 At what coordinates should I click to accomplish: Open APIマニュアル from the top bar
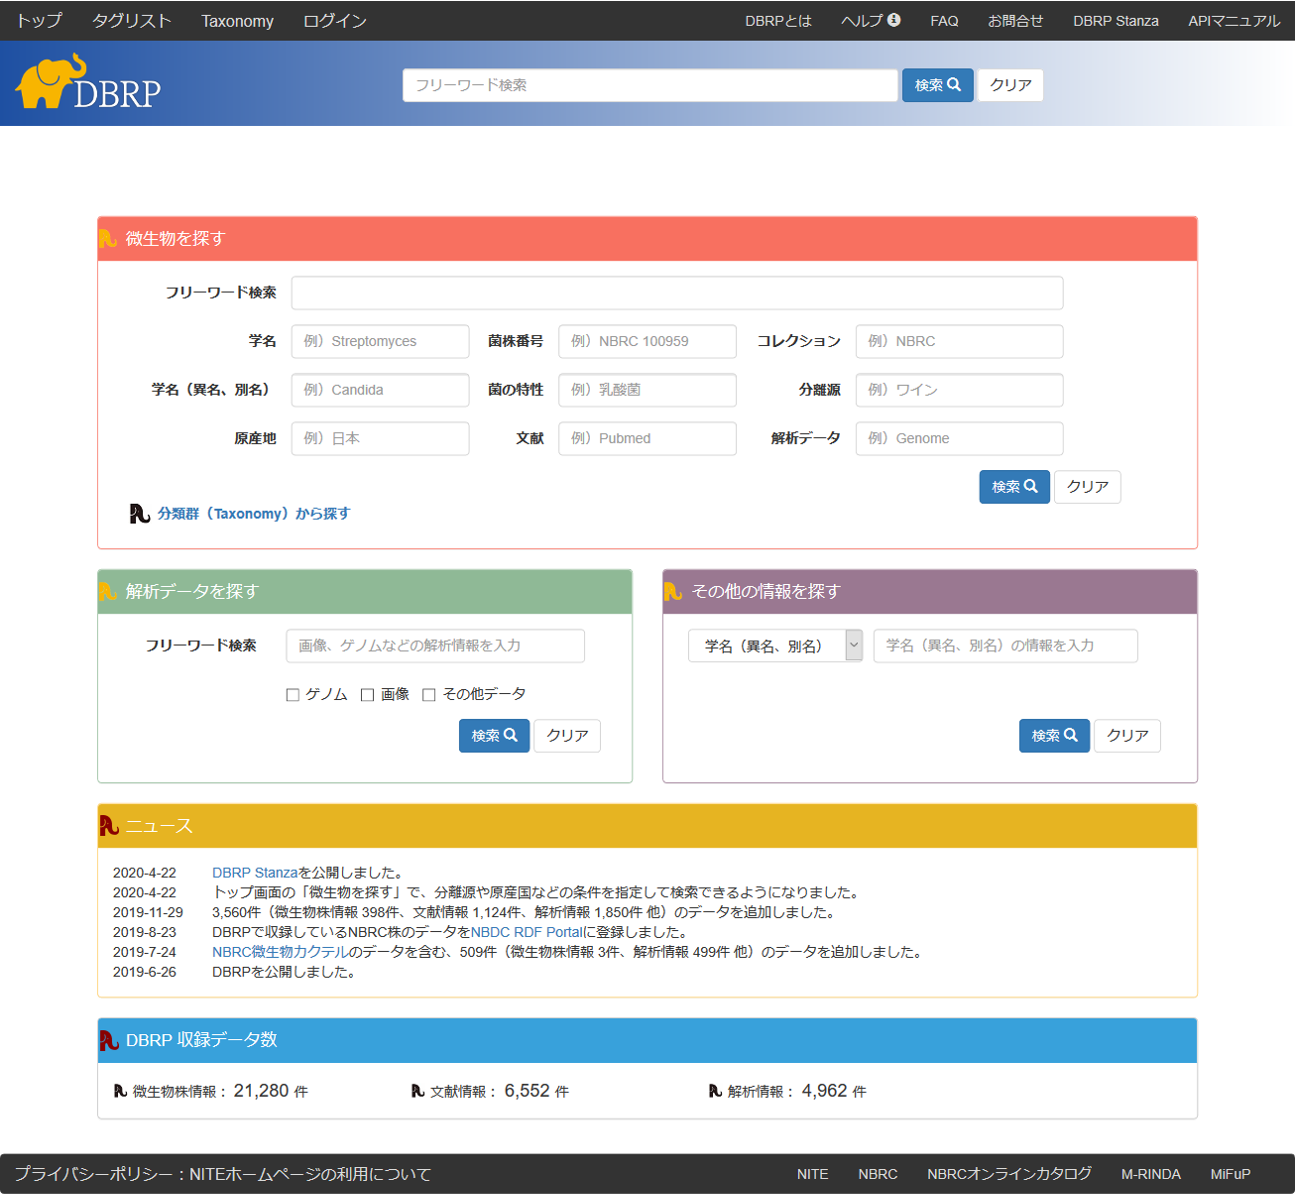click(x=1233, y=20)
